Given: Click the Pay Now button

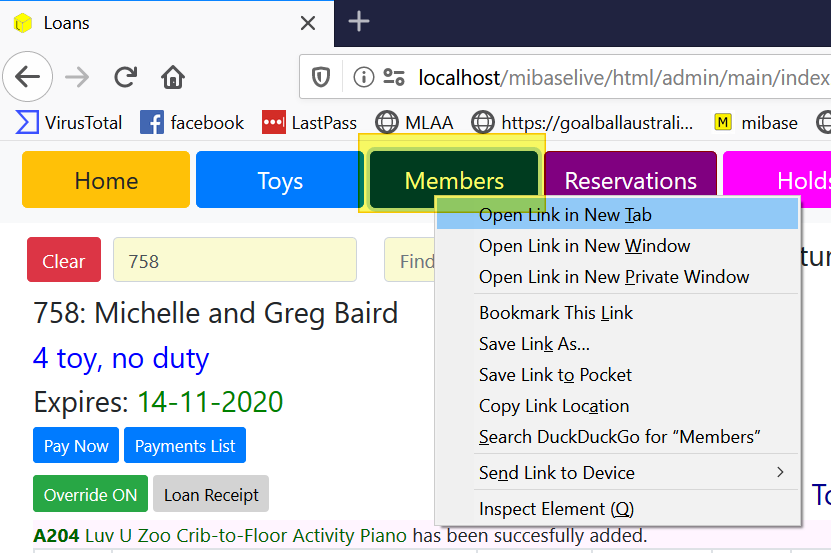Looking at the screenshot, I should click(76, 446).
